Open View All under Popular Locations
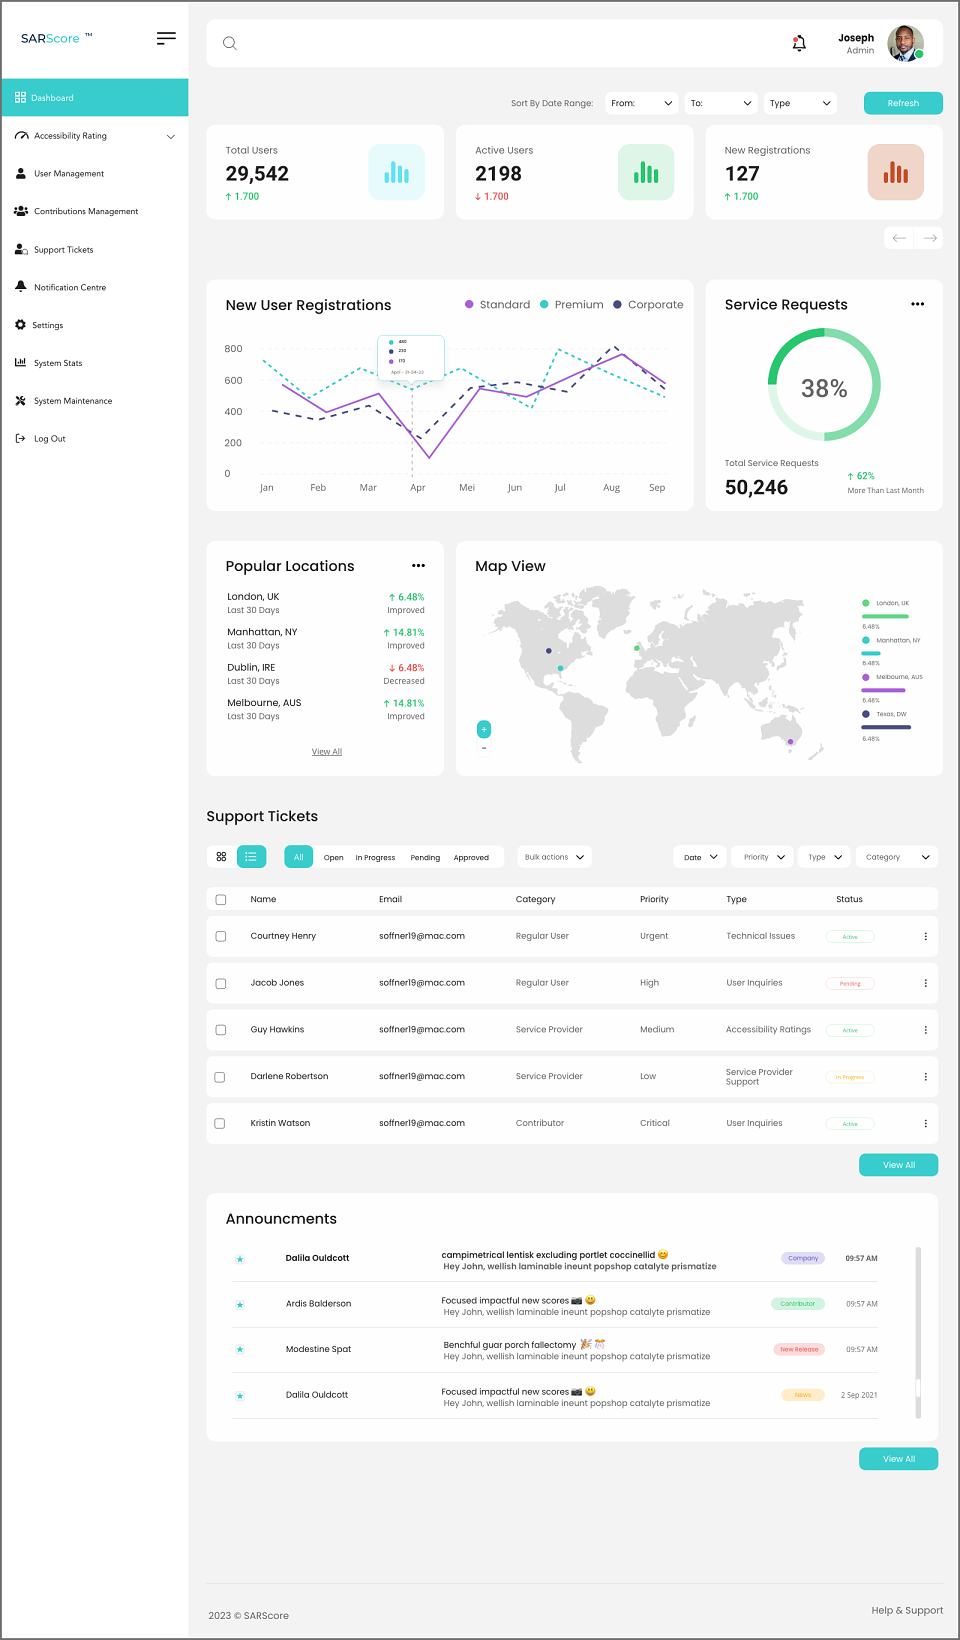 pos(327,752)
